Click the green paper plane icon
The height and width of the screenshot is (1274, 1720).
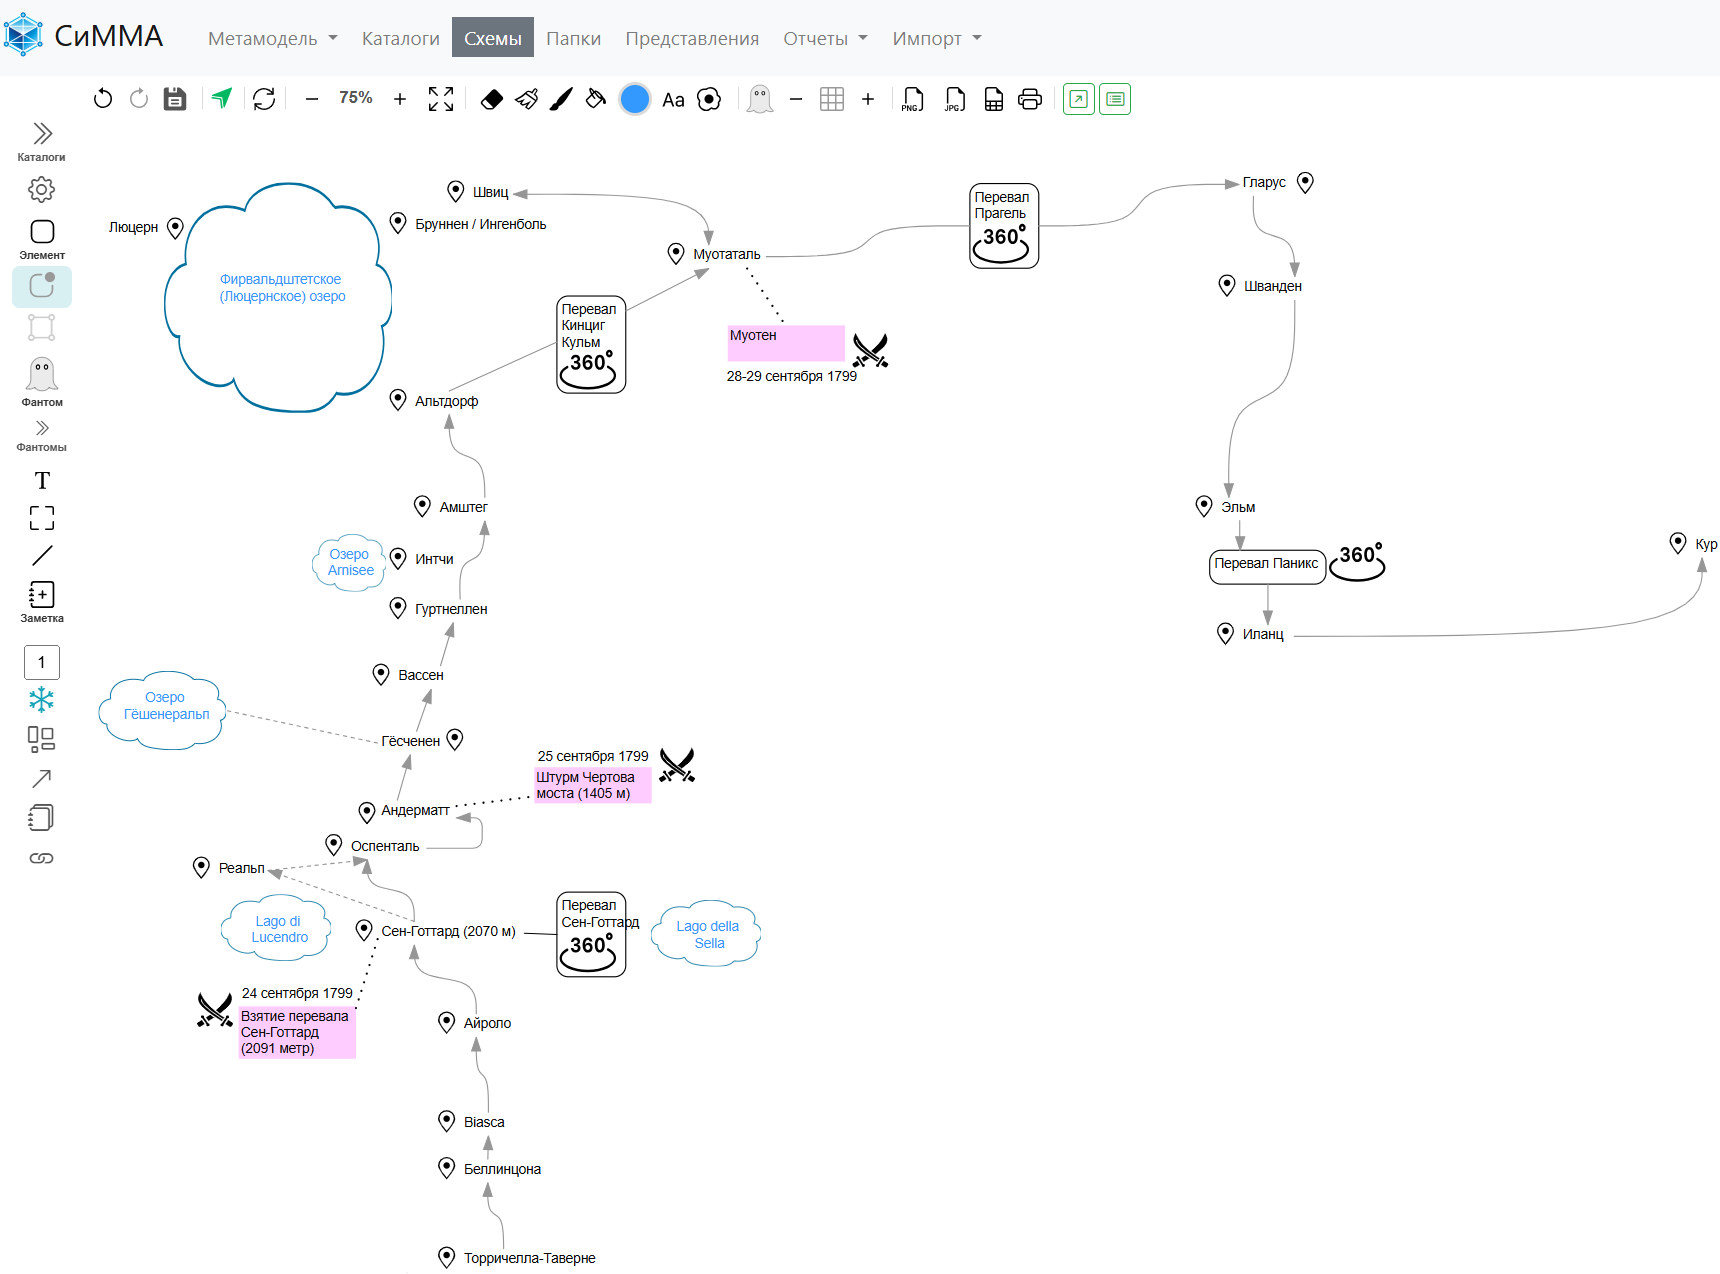(222, 98)
